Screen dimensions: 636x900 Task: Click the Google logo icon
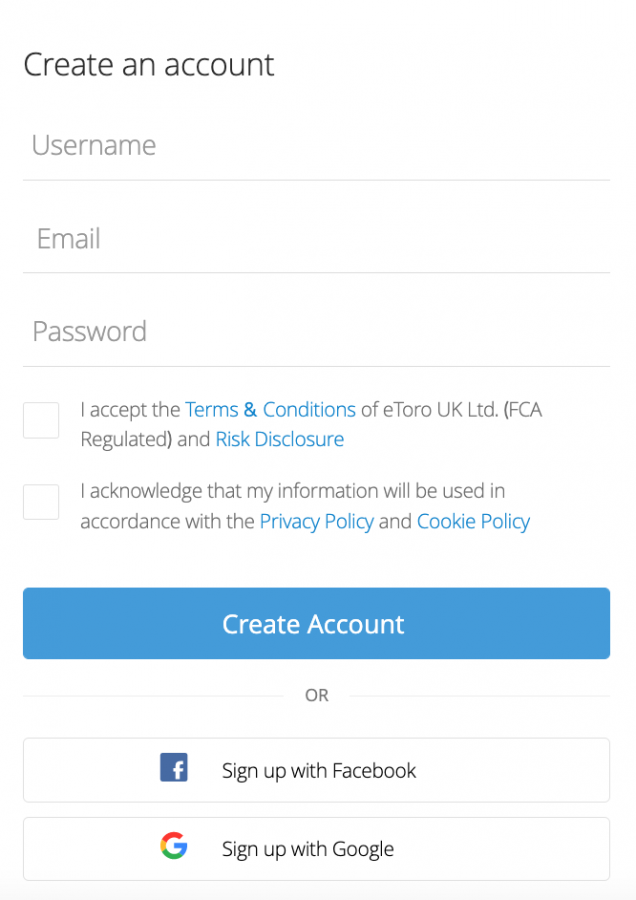pyautogui.click(x=174, y=847)
